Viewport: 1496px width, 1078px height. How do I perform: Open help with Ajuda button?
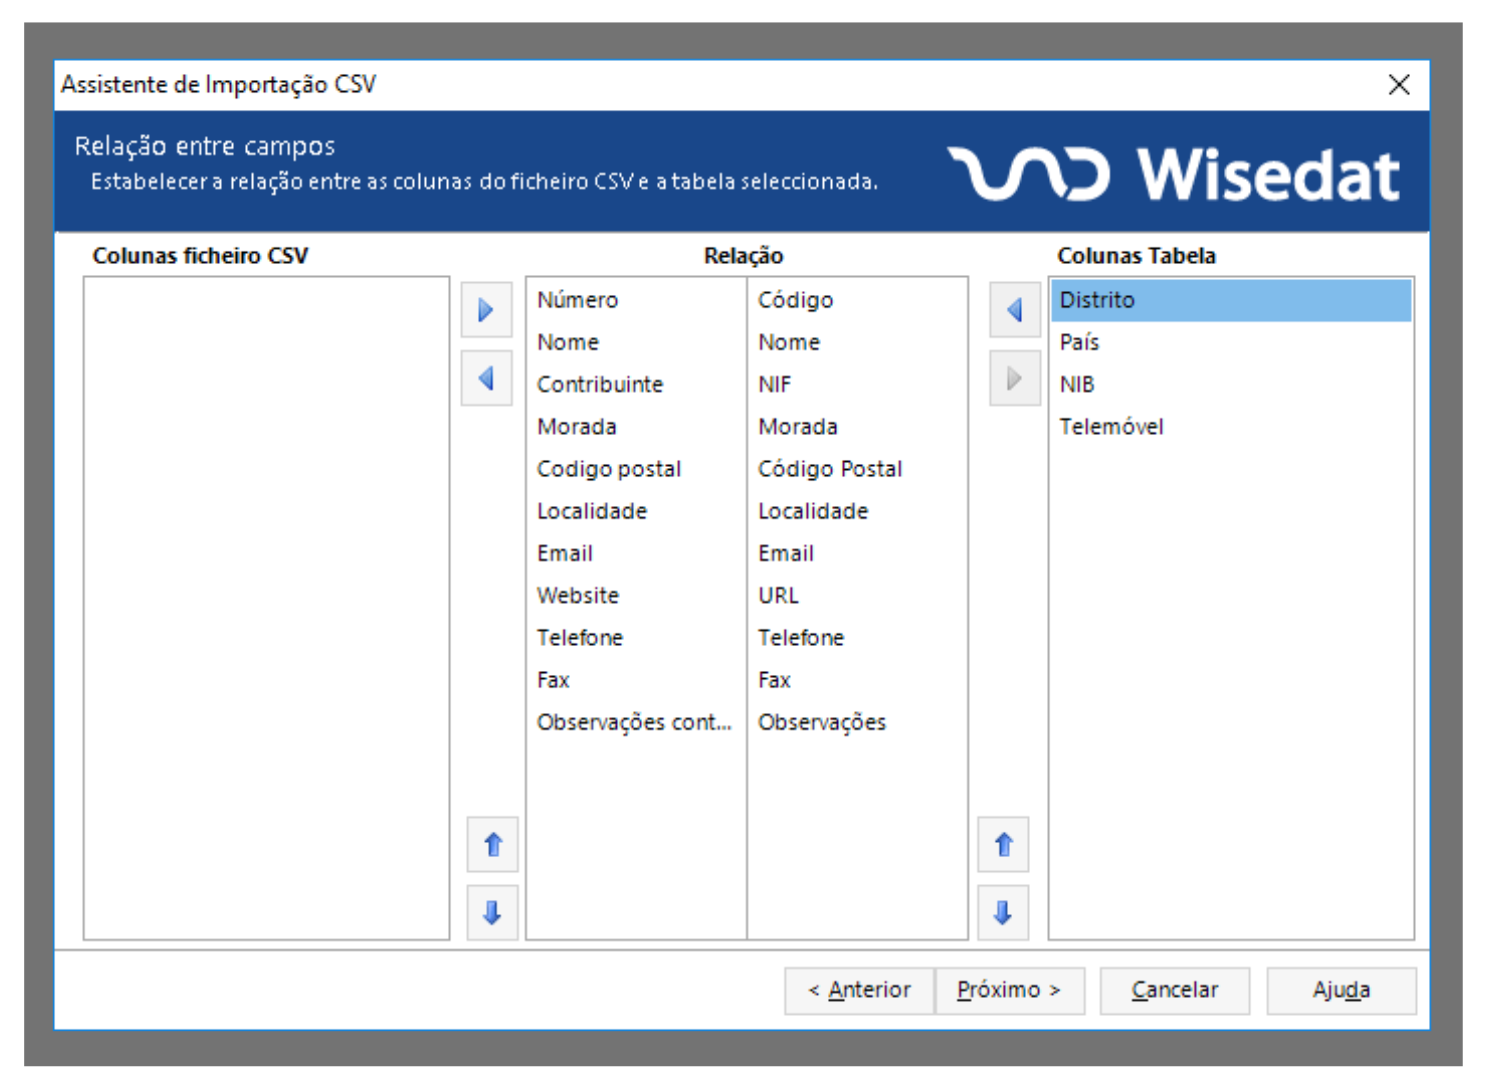(1340, 990)
